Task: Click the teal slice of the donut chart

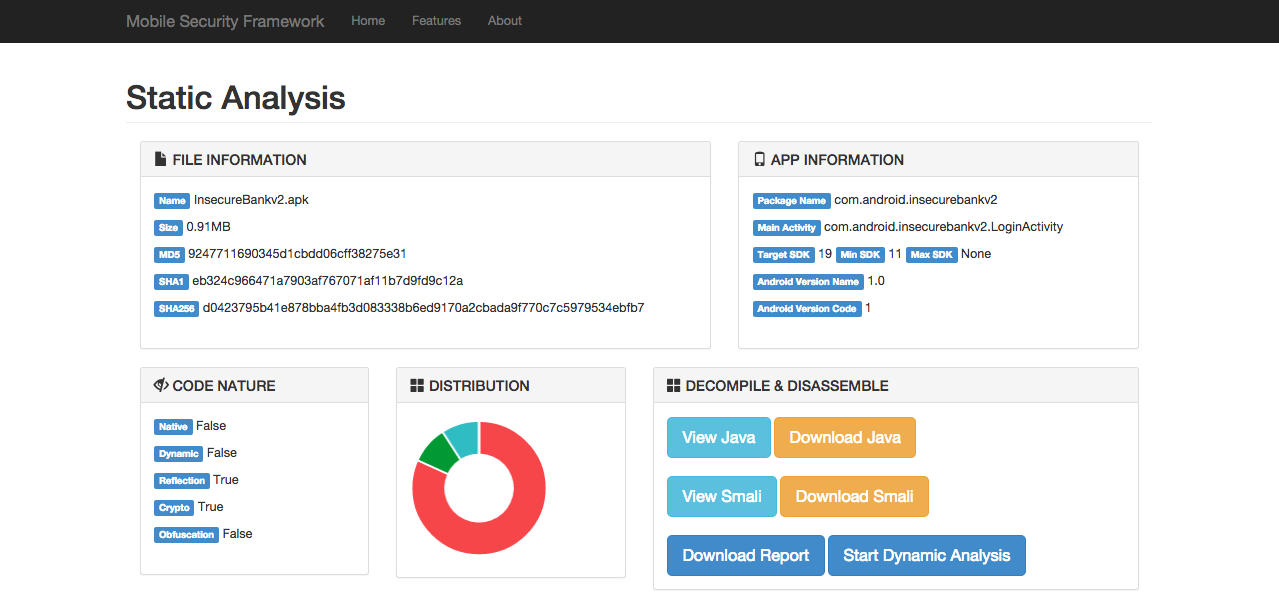Action: pyautogui.click(x=462, y=434)
